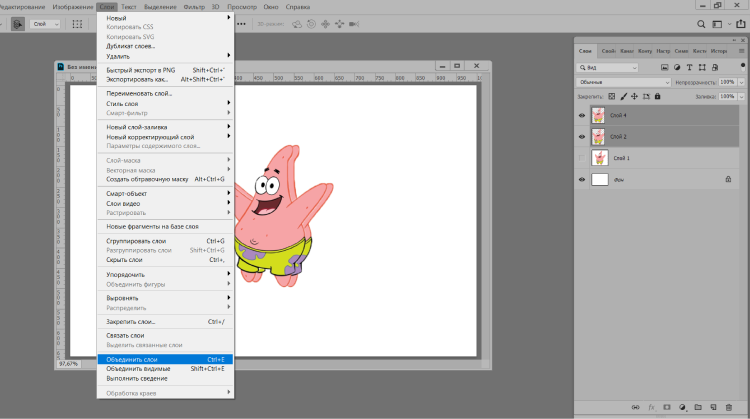Hide layer Слой 2 eye icon
This screenshot has width=750, height=419.
[x=582, y=137]
